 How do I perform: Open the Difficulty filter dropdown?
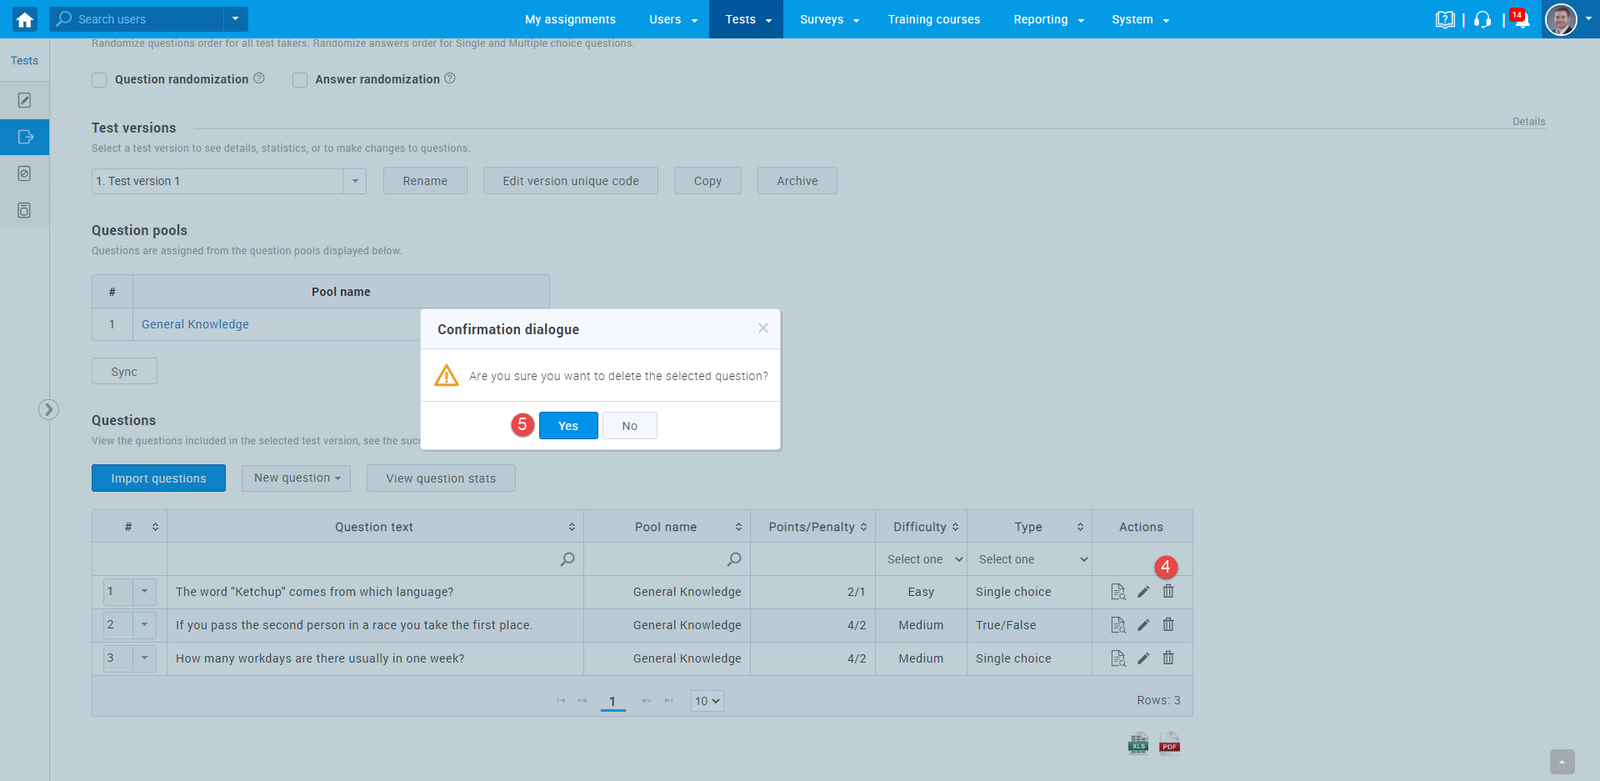924,560
